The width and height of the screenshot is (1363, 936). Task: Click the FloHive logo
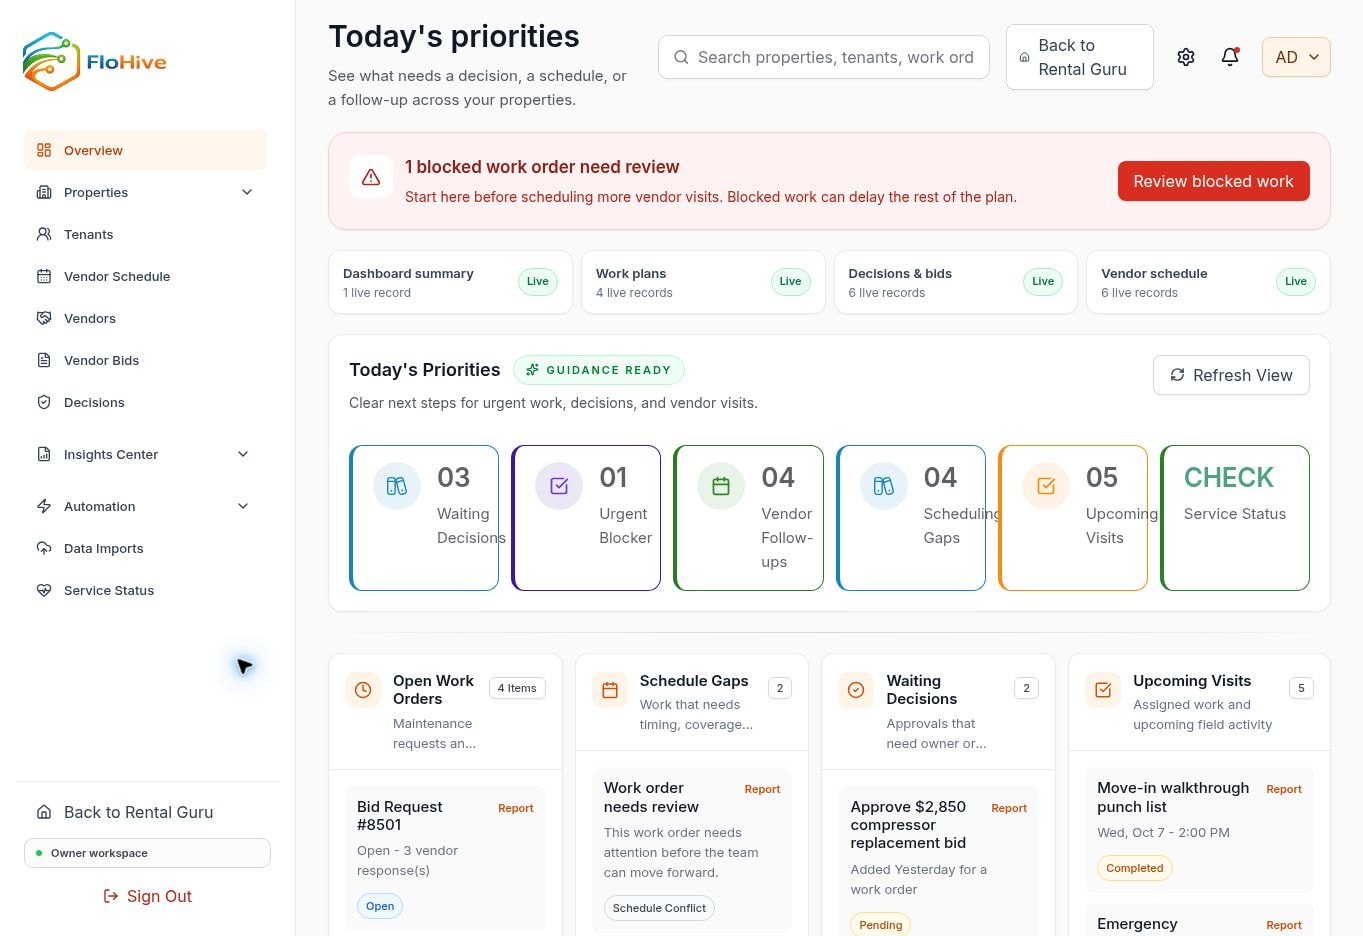(95, 61)
